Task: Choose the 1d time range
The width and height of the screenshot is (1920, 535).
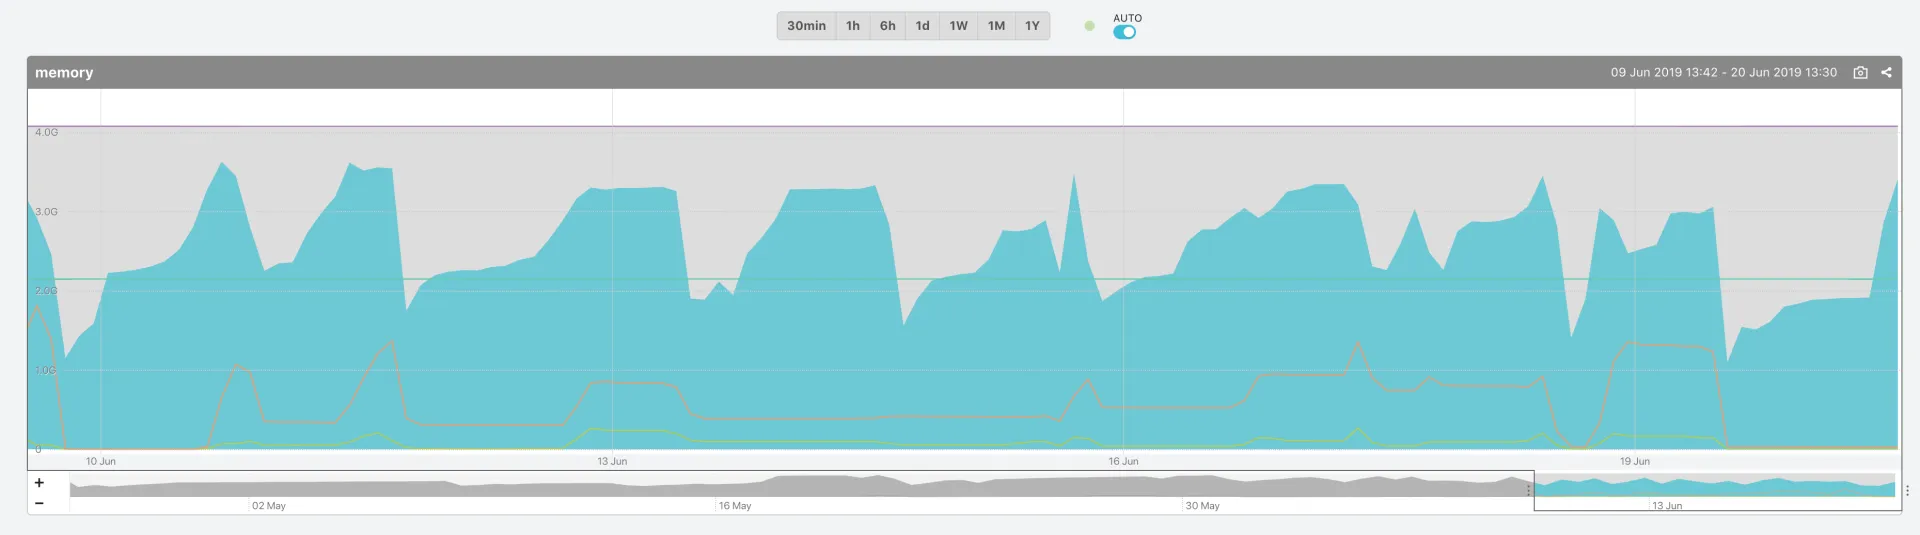Action: coord(922,26)
